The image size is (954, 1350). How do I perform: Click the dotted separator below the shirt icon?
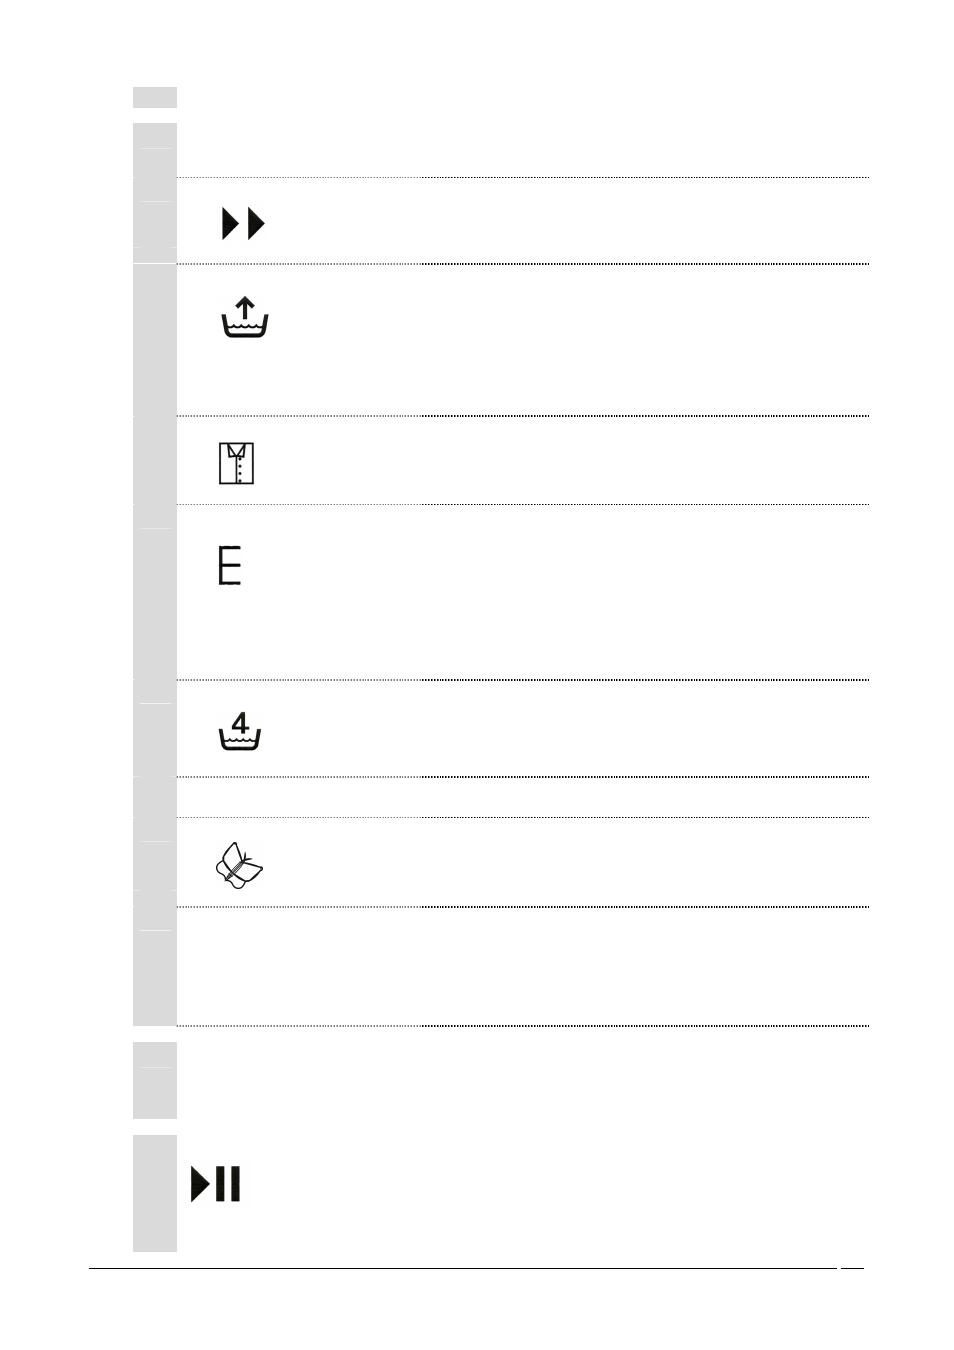522,504
